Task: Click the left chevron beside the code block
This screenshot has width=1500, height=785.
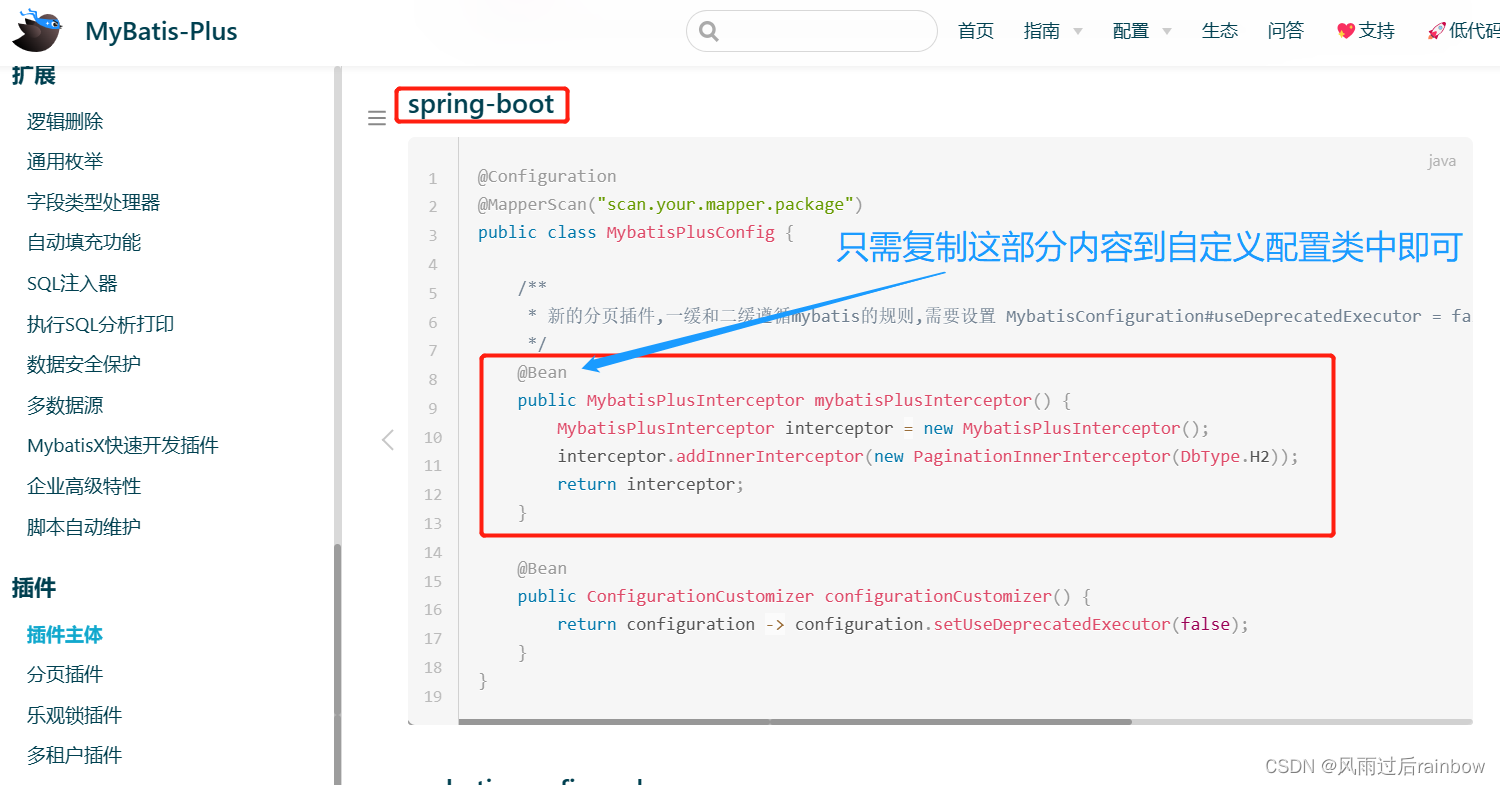Action: coord(388,440)
